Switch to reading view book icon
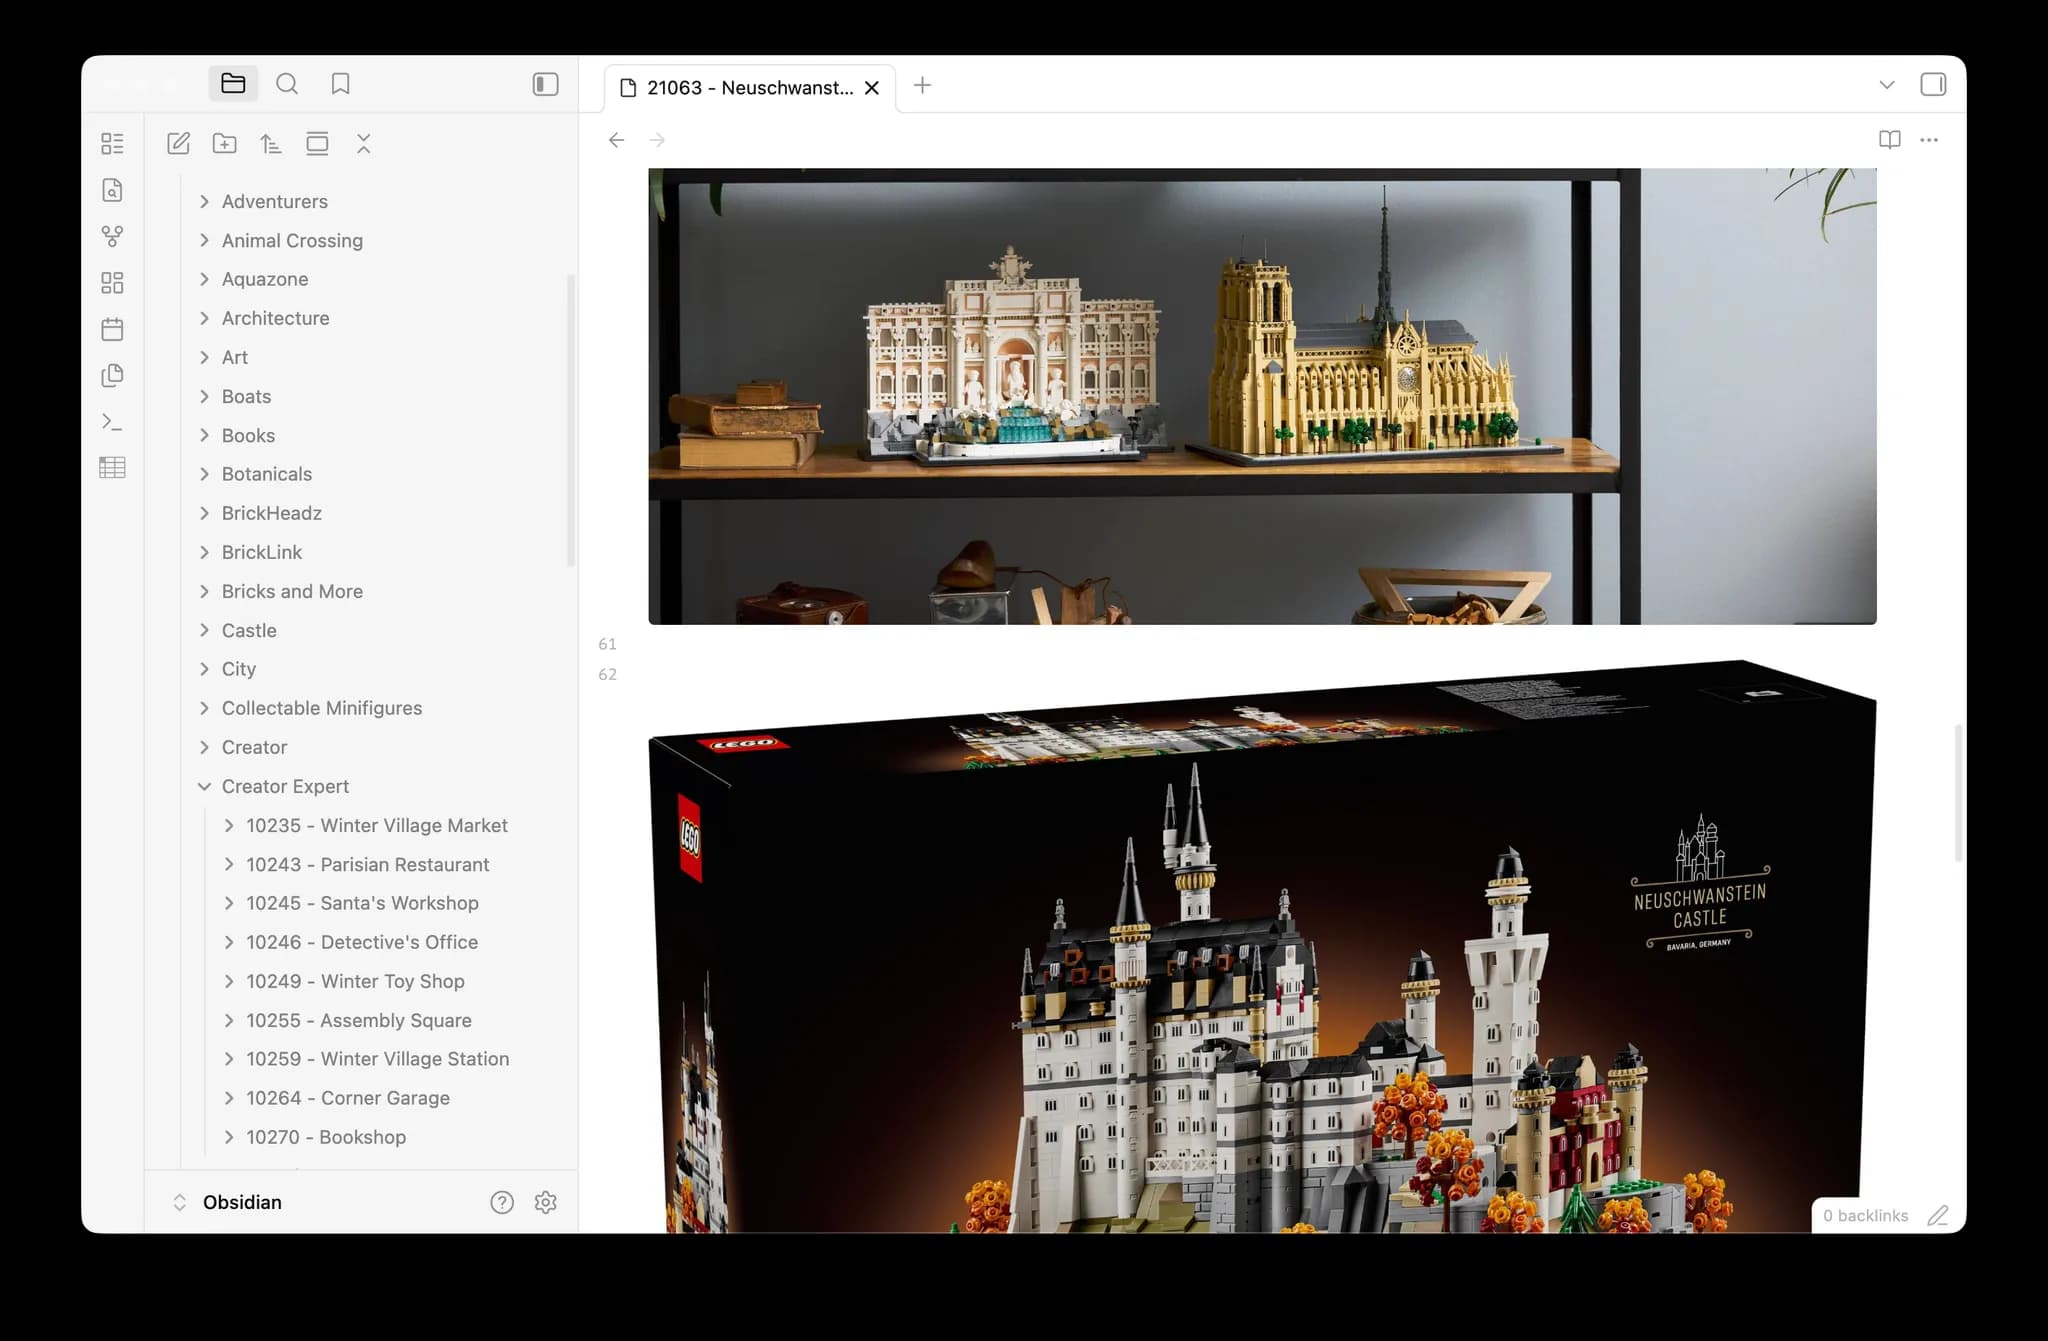2048x1341 pixels. [1889, 140]
